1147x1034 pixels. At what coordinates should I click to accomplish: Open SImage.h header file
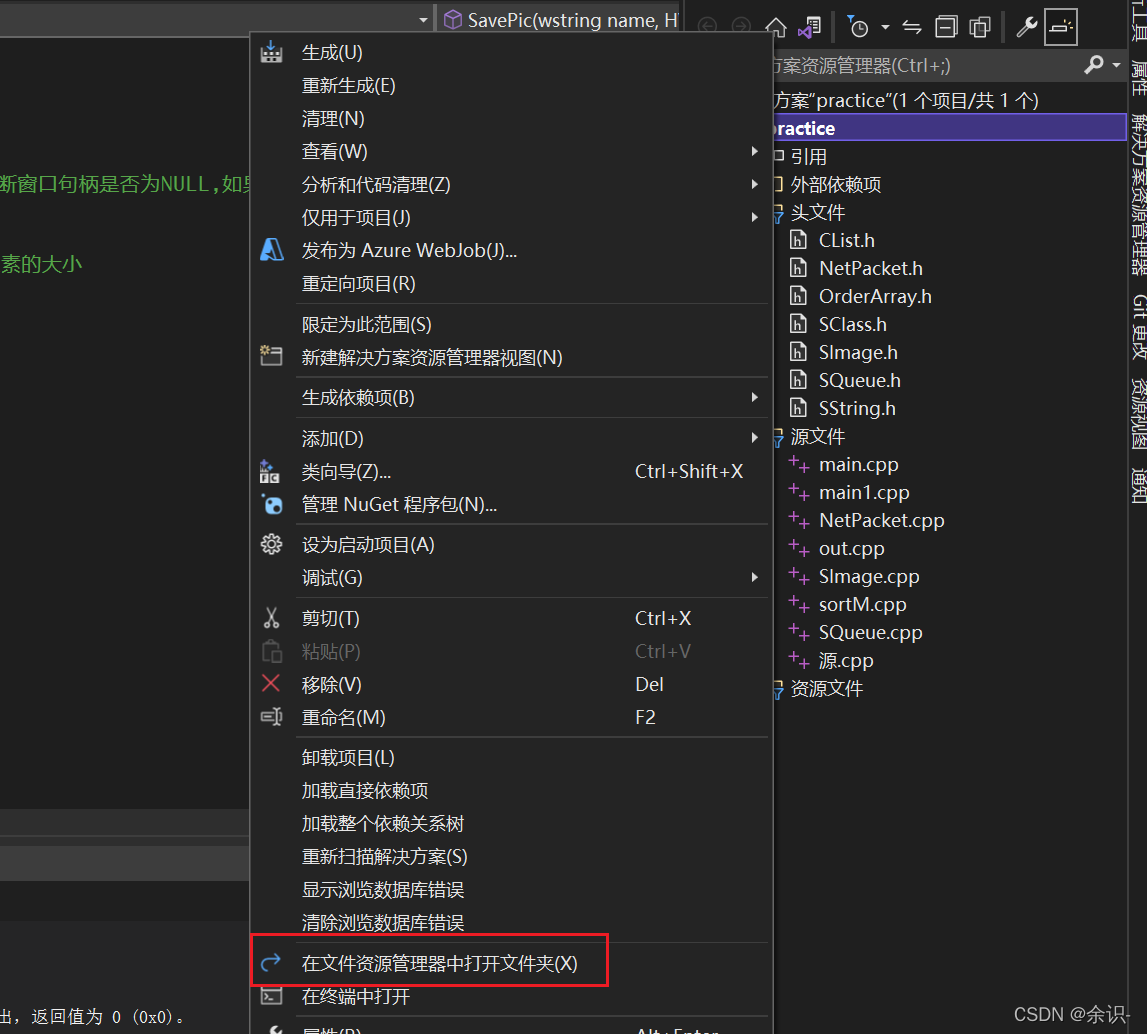(858, 352)
